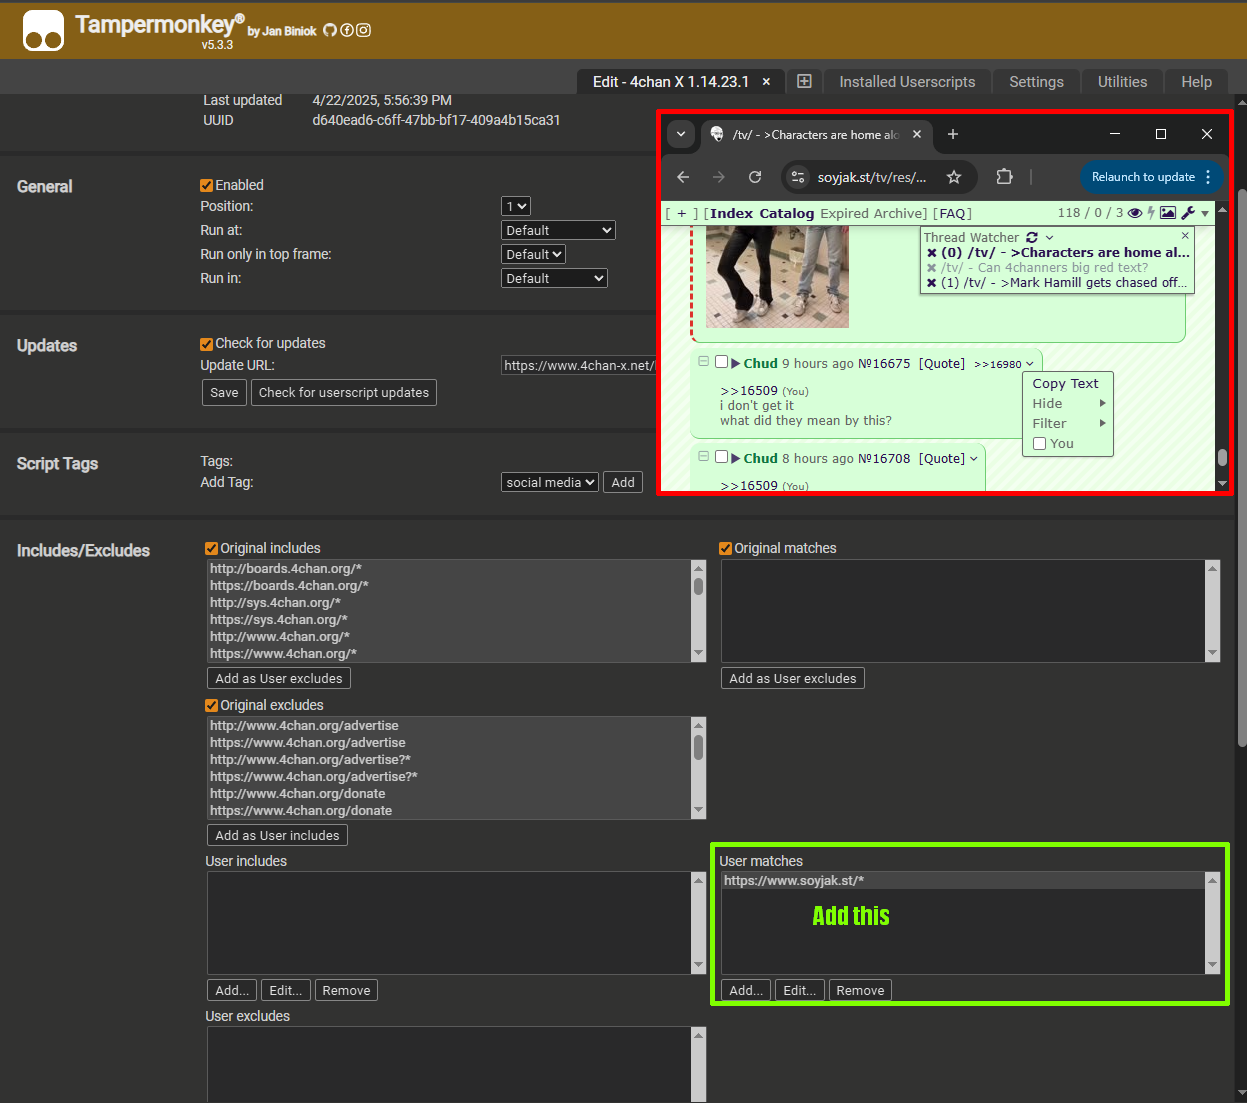
Task: Toggle the thread watcher eye icon
Action: pos(1135,213)
